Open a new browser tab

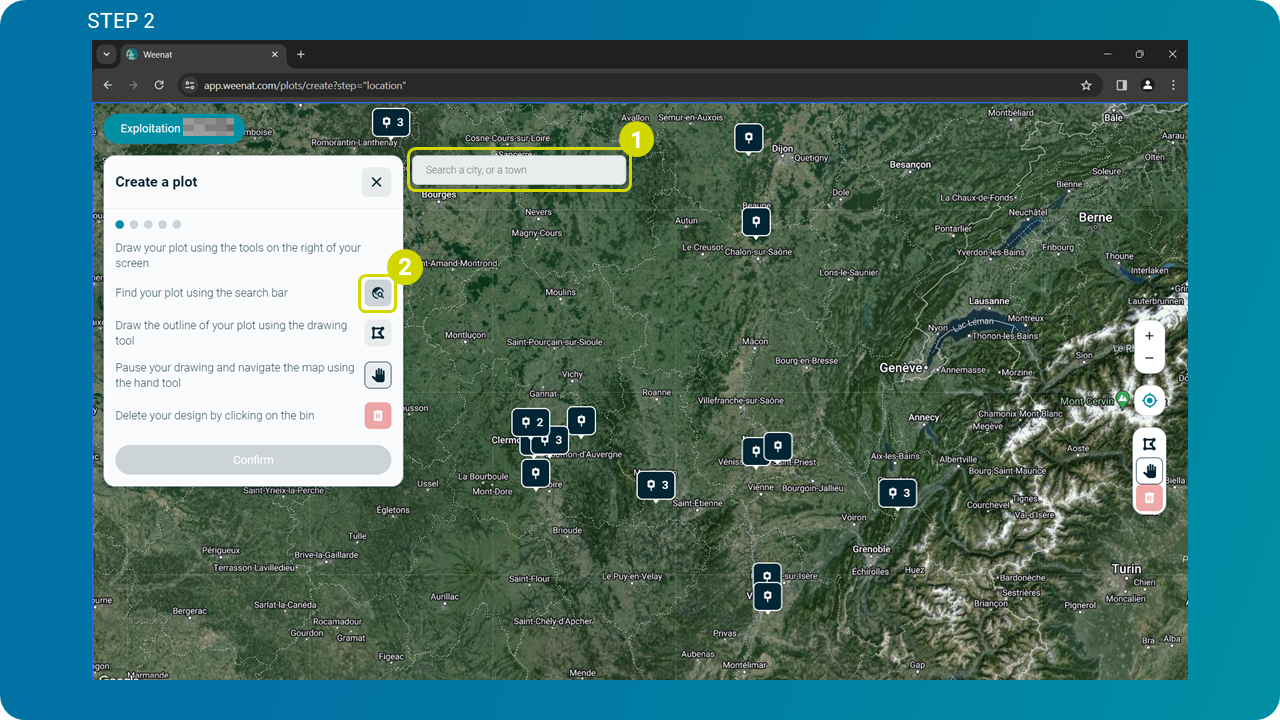(301, 54)
